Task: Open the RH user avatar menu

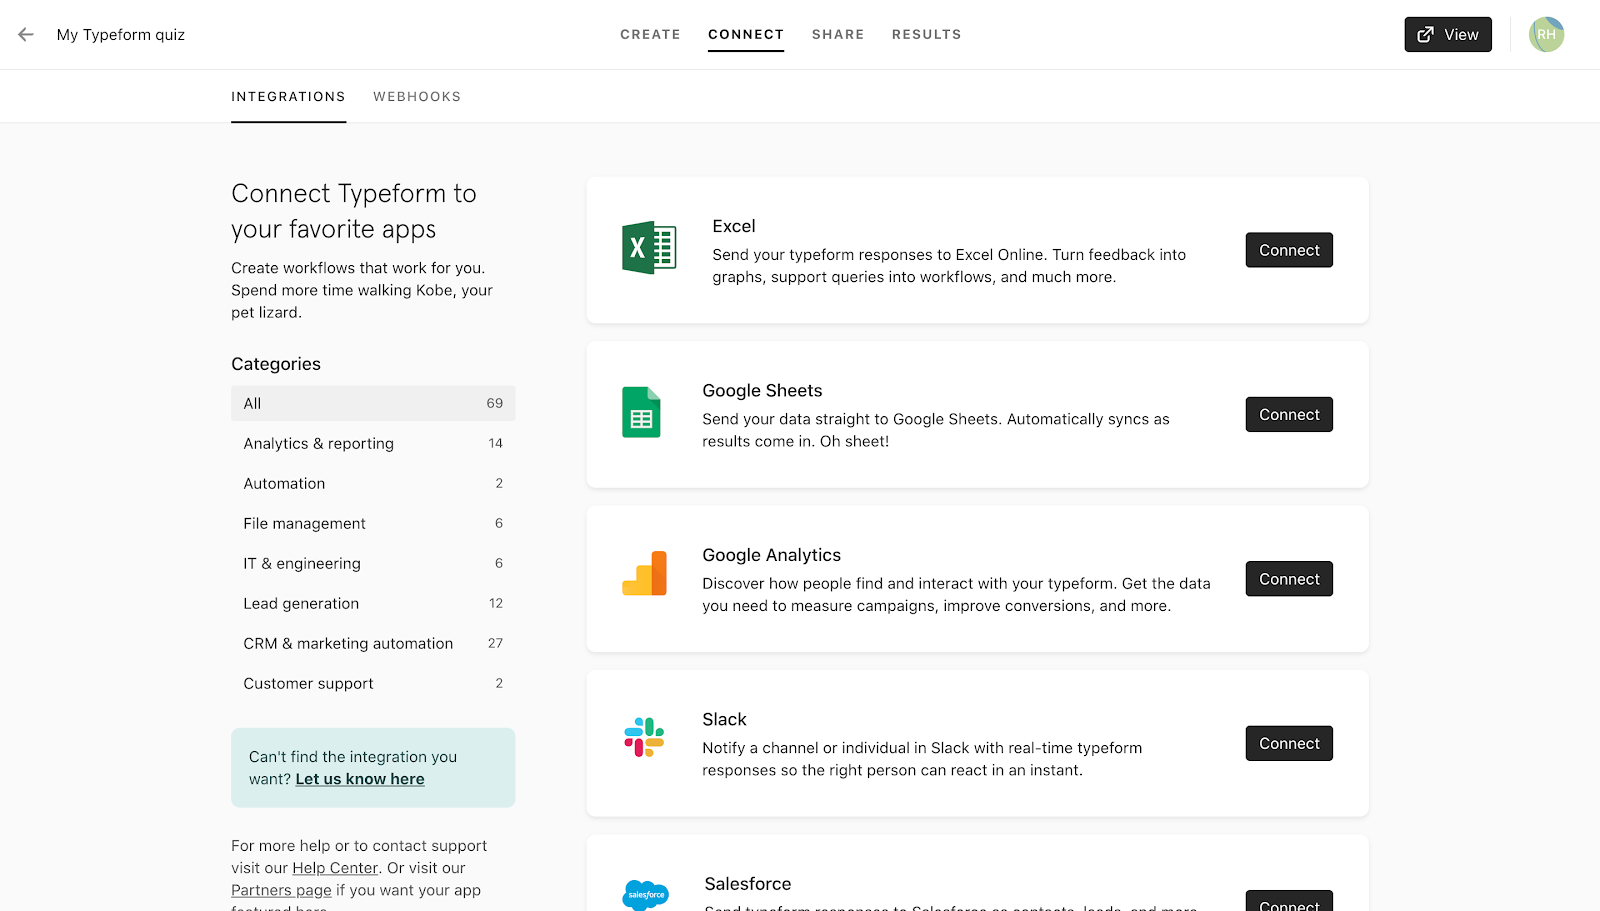Action: click(x=1546, y=34)
